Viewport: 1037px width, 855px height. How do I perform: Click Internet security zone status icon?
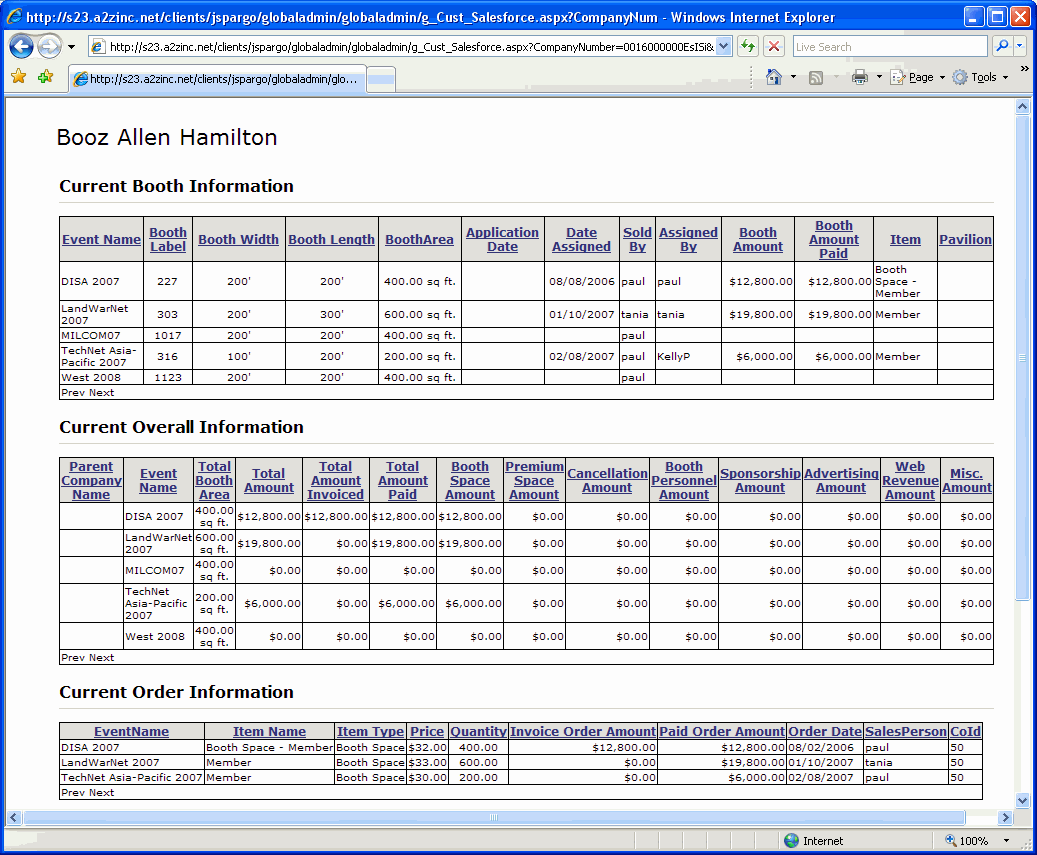tap(791, 840)
